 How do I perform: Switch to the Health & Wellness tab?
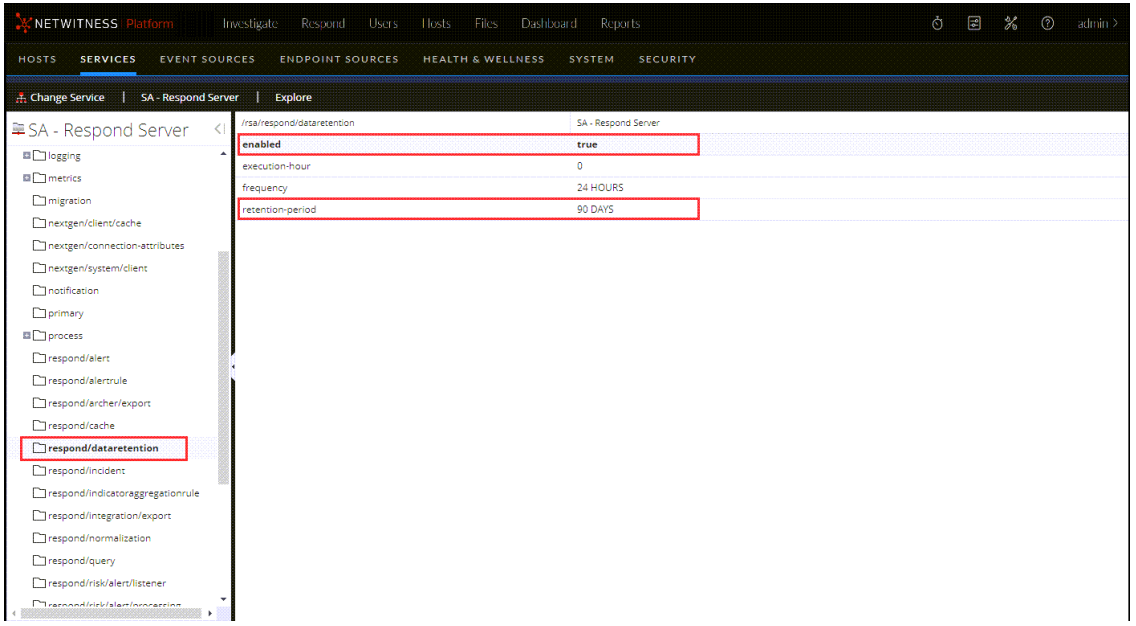(x=483, y=59)
